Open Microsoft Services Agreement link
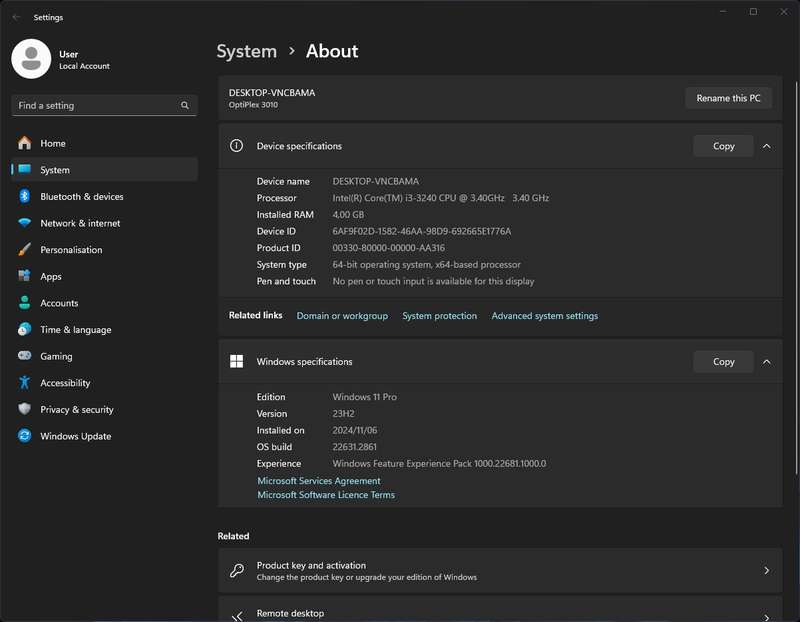800x622 pixels. click(x=319, y=481)
